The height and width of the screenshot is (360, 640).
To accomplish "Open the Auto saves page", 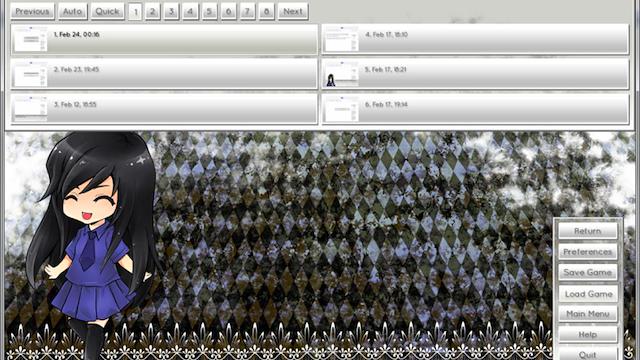I will click(73, 11).
